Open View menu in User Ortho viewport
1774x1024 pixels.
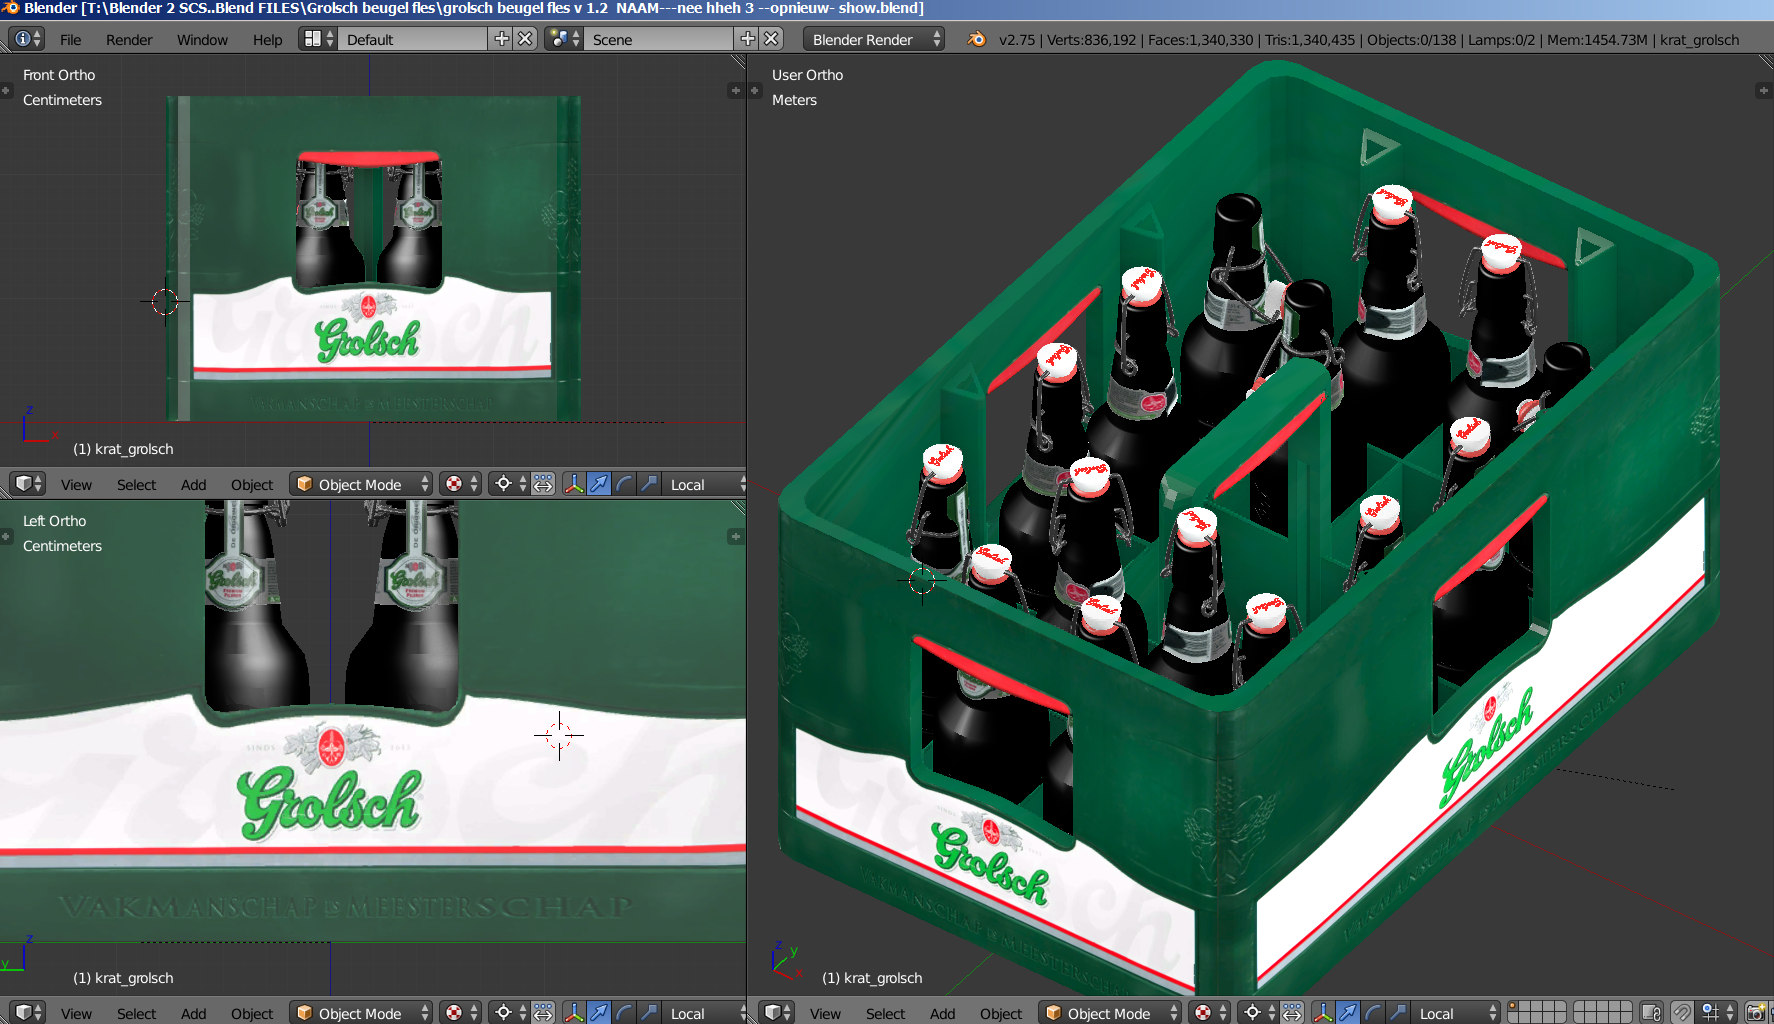pos(825,1014)
